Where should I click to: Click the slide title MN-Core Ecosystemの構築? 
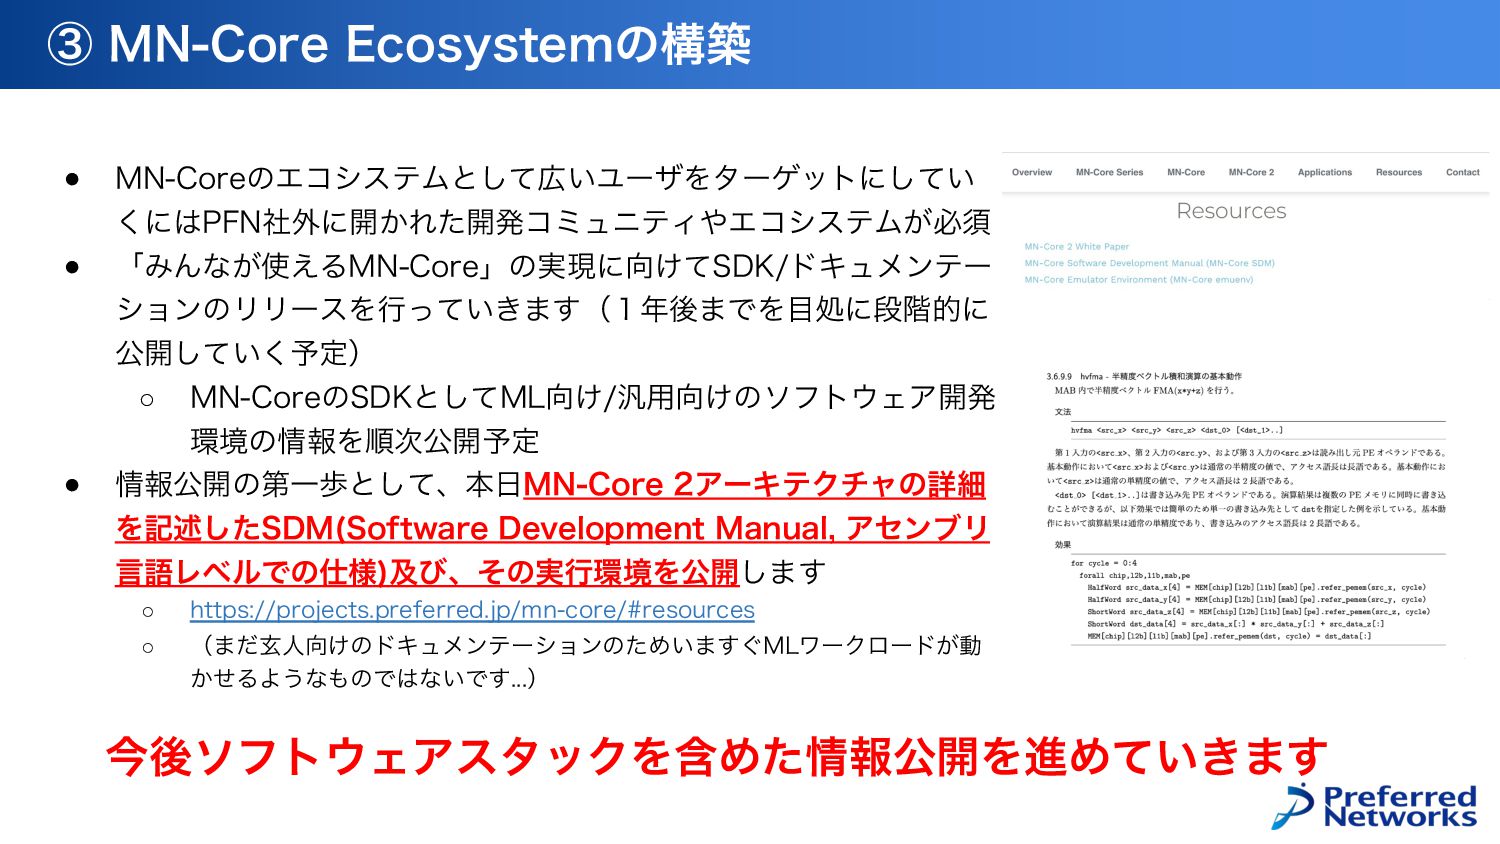[x=400, y=44]
